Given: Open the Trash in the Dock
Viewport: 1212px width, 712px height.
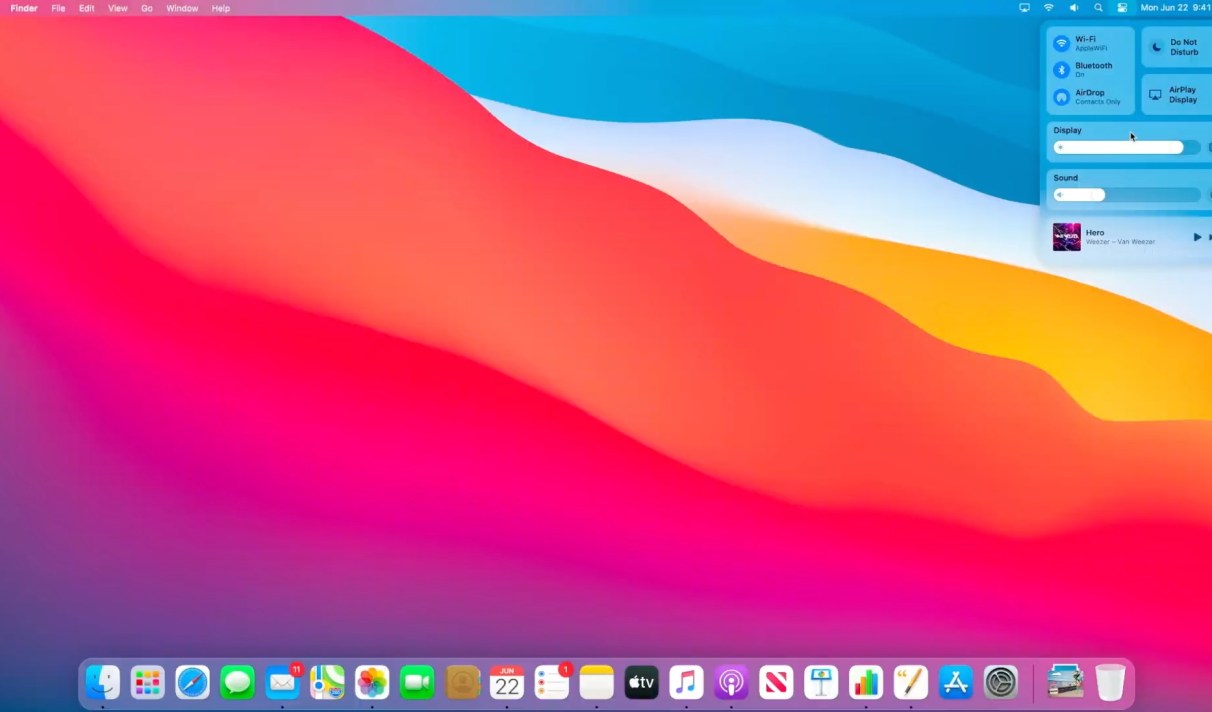Looking at the screenshot, I should 1110,683.
